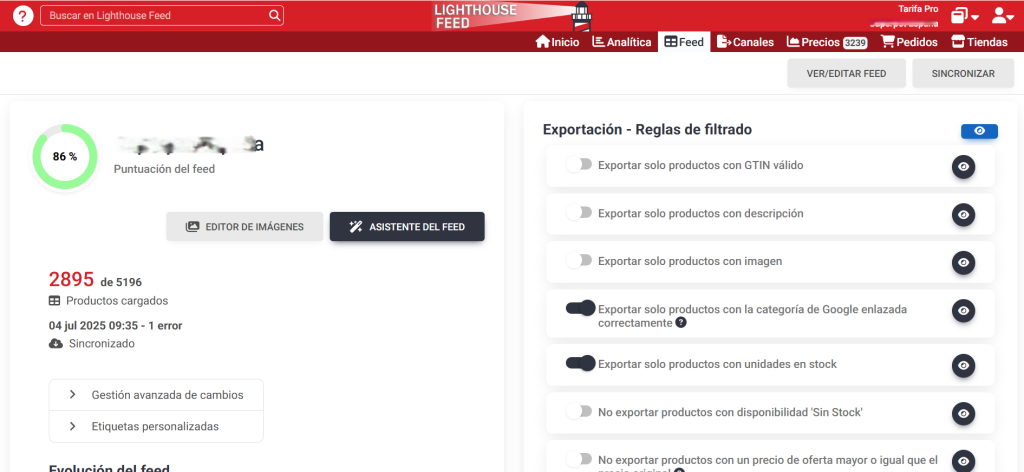Open the EDITOR DE IMÁGENES button

[244, 227]
